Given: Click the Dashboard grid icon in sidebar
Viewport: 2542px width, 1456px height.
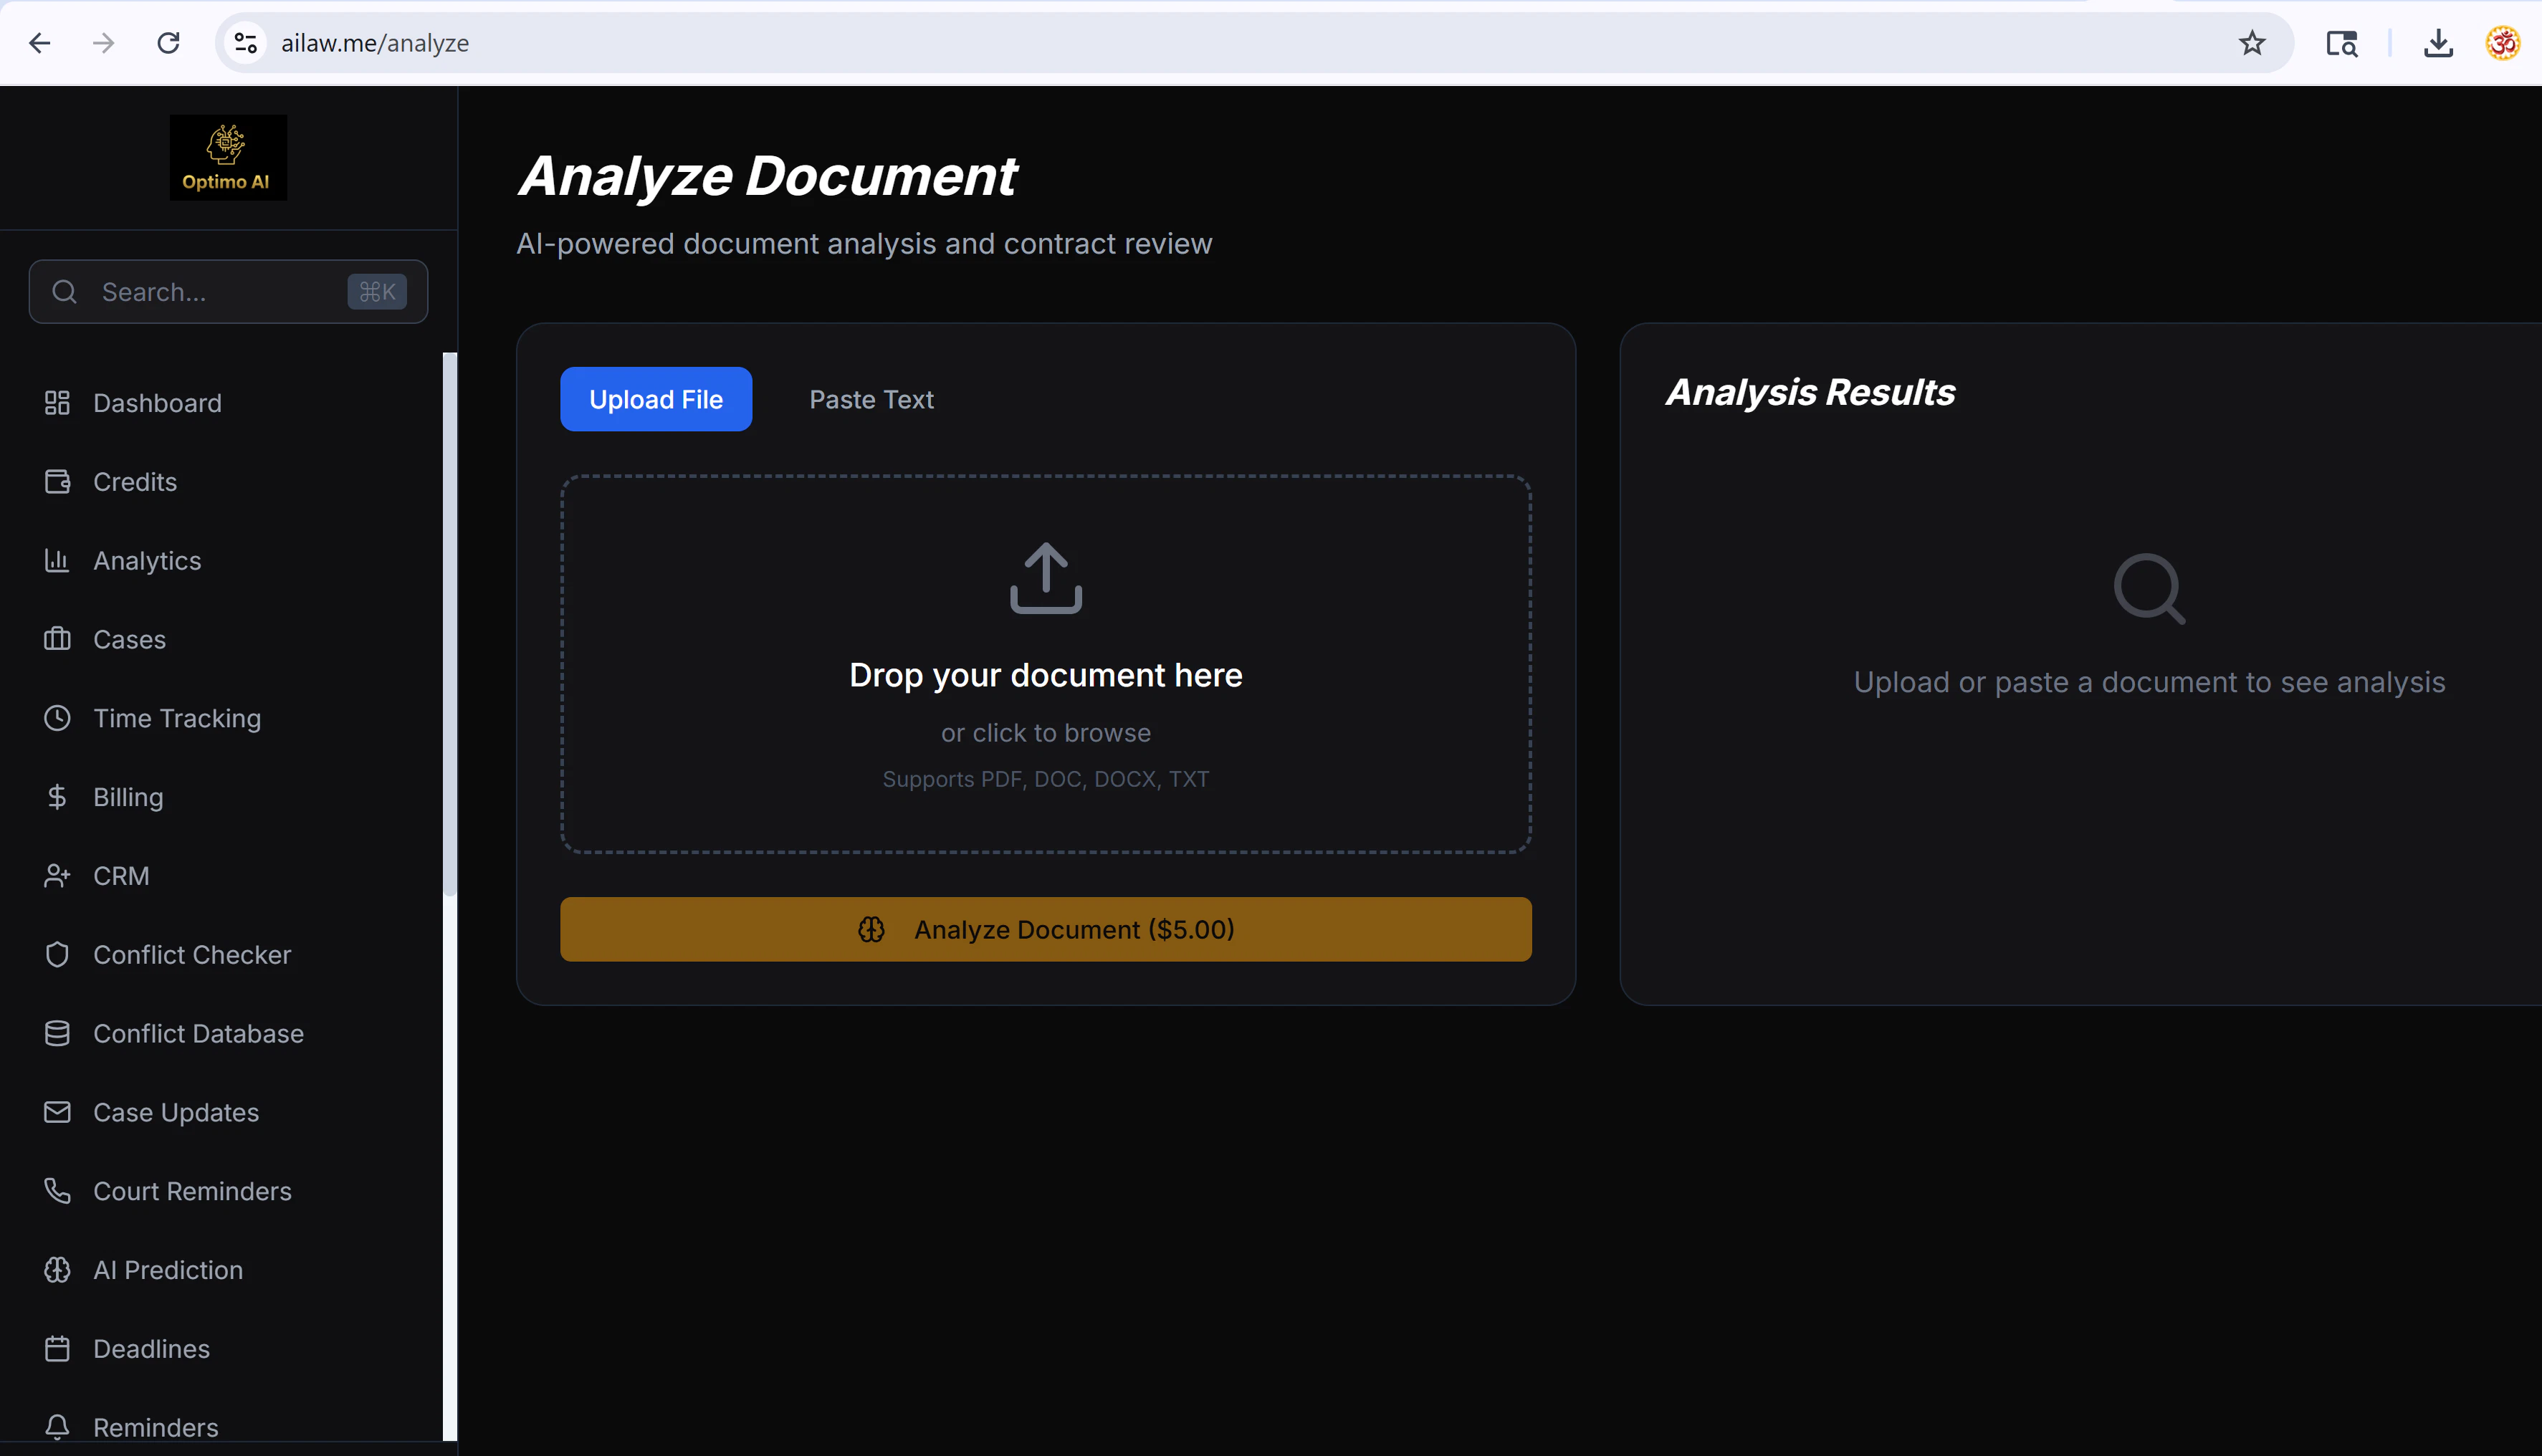Looking at the screenshot, I should tap(57, 403).
